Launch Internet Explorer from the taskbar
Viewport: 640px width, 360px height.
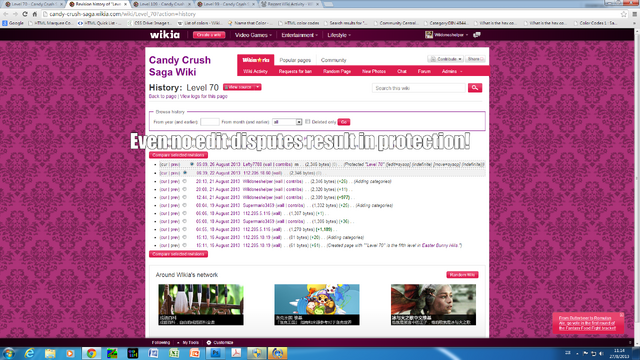[29, 353]
